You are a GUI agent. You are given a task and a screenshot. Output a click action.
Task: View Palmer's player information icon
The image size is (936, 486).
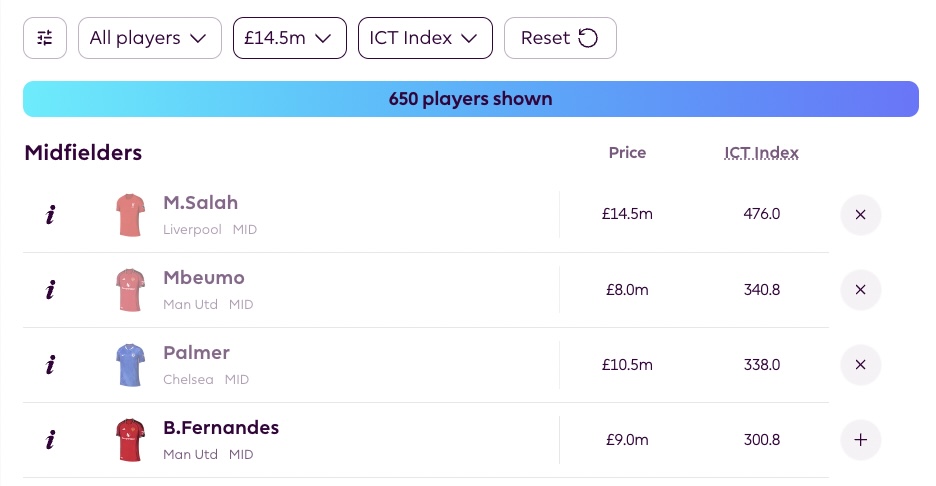coord(50,365)
